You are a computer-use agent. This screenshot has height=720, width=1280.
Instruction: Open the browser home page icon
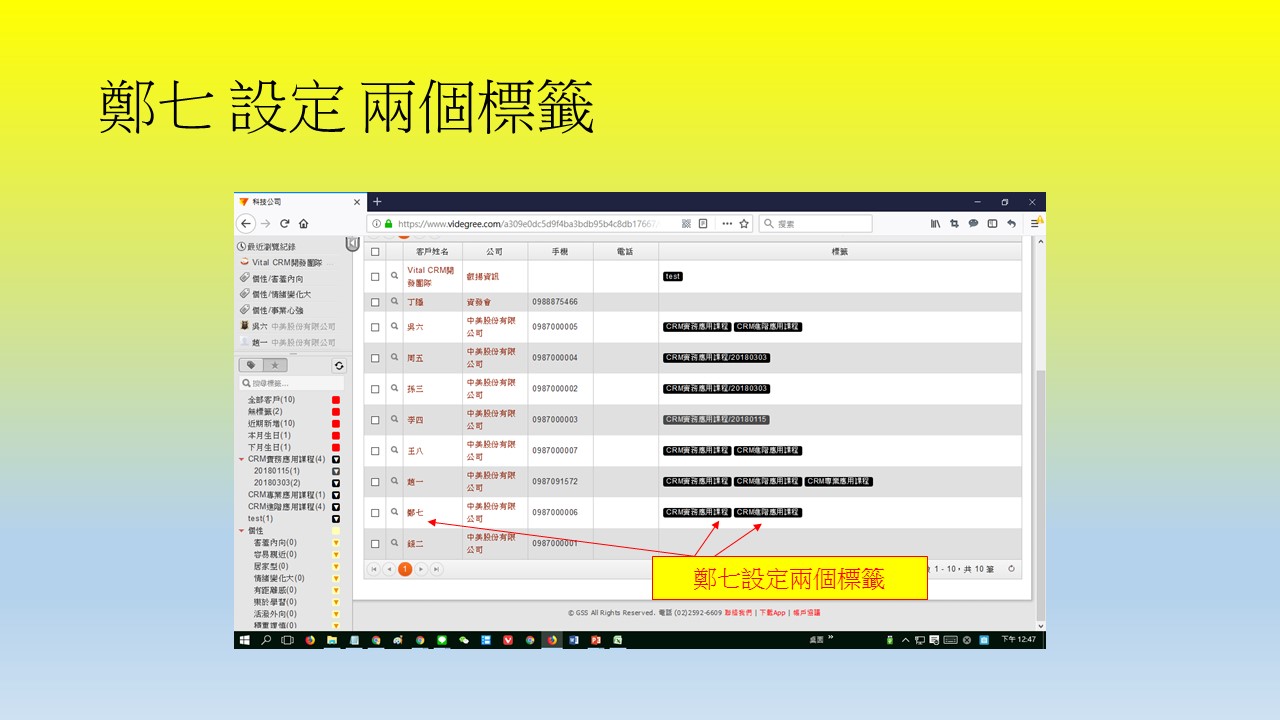click(303, 224)
